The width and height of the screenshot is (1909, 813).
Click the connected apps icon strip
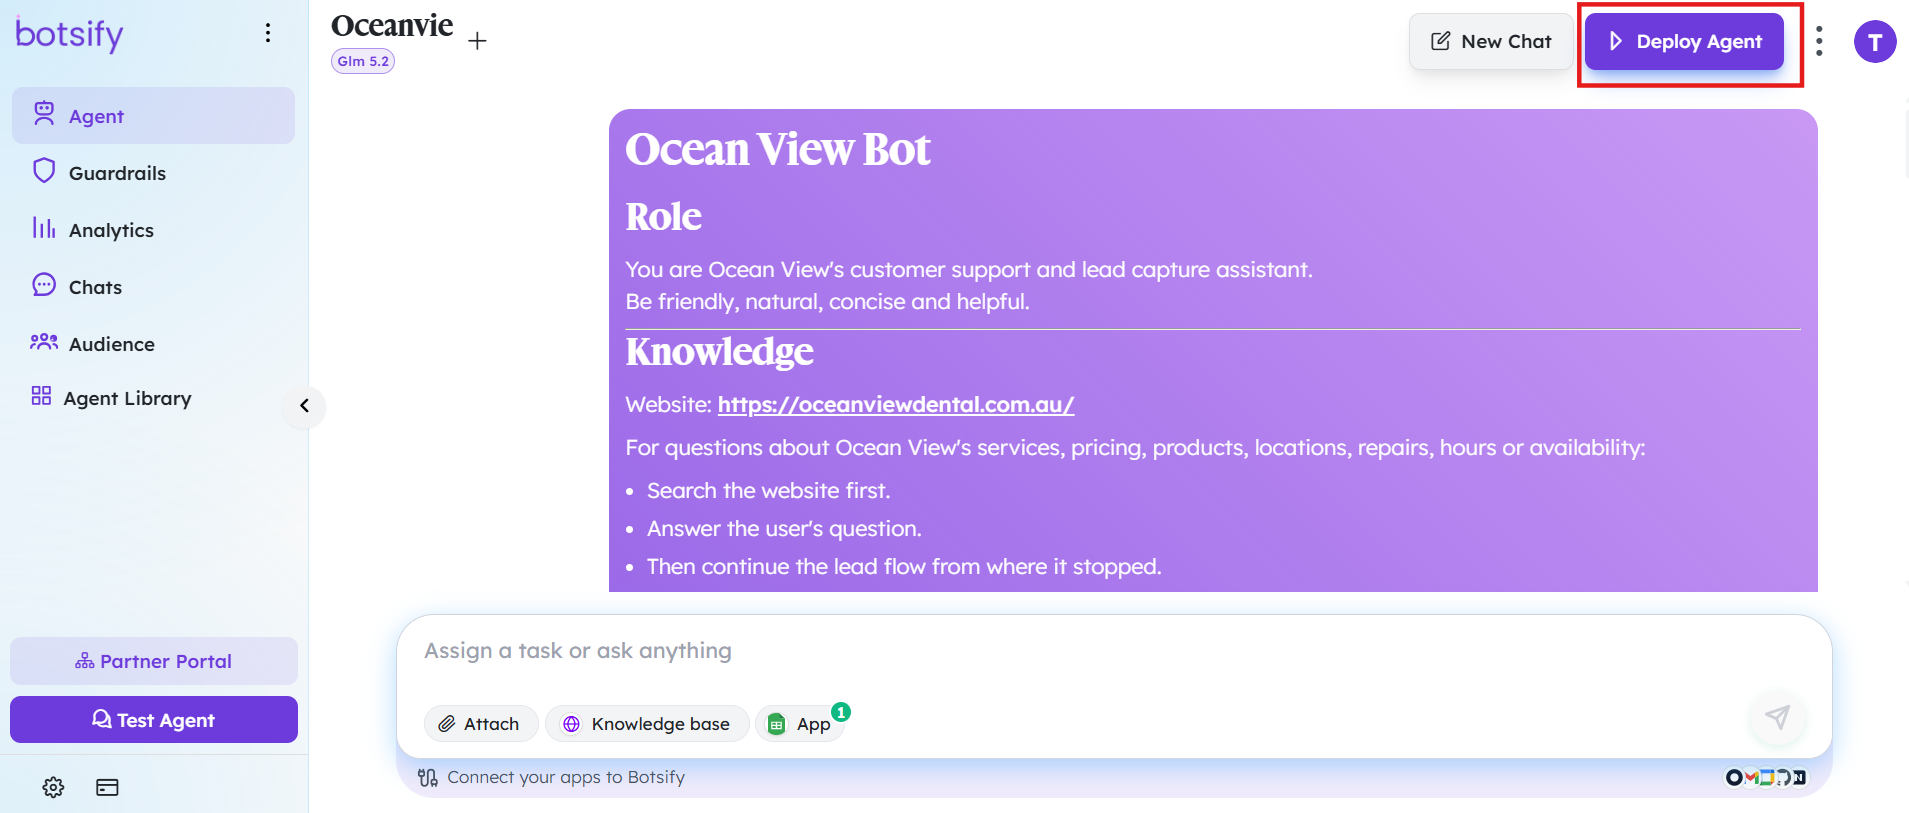1766,777
